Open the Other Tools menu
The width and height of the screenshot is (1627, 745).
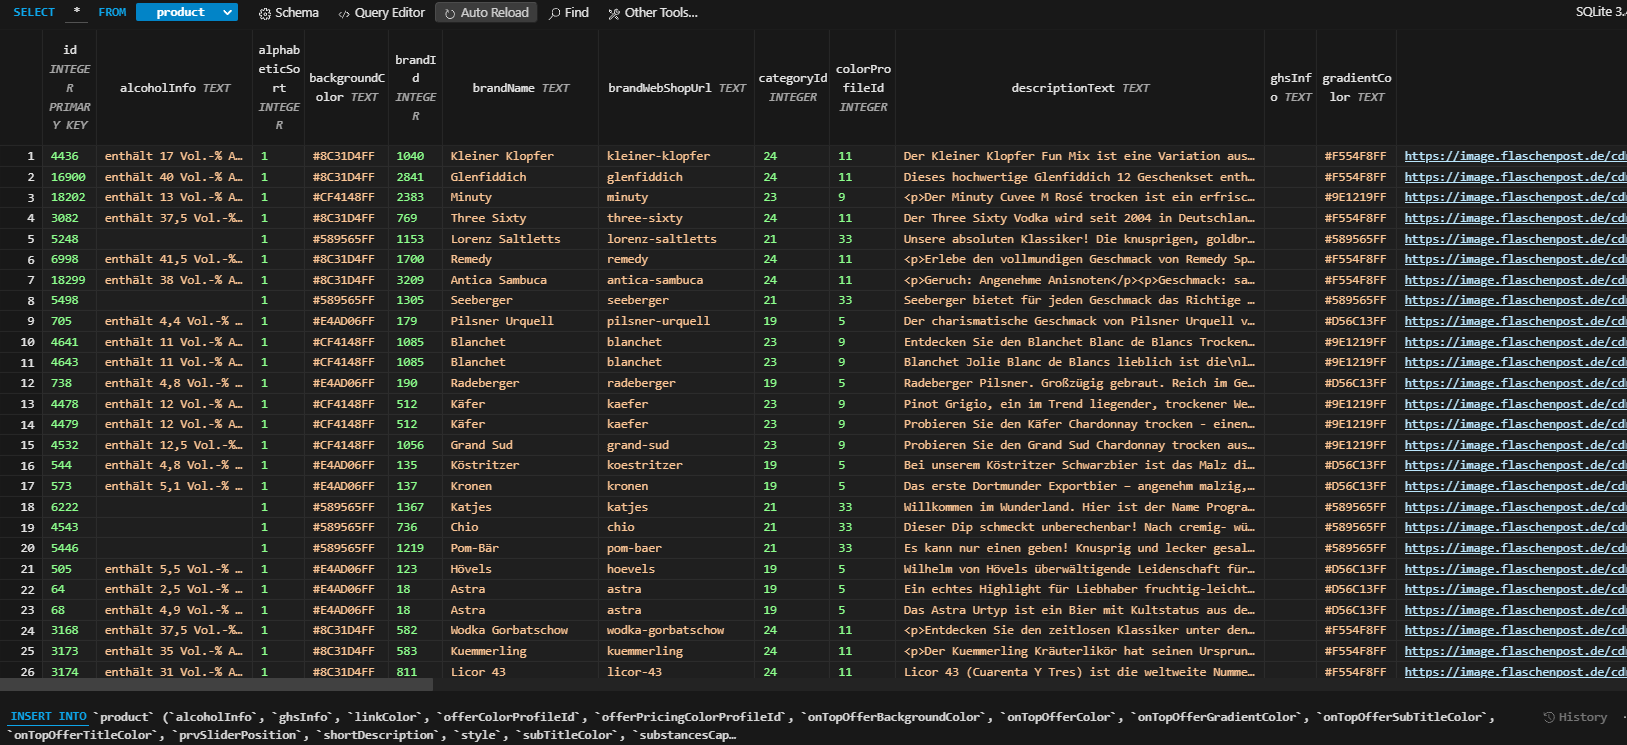(653, 13)
